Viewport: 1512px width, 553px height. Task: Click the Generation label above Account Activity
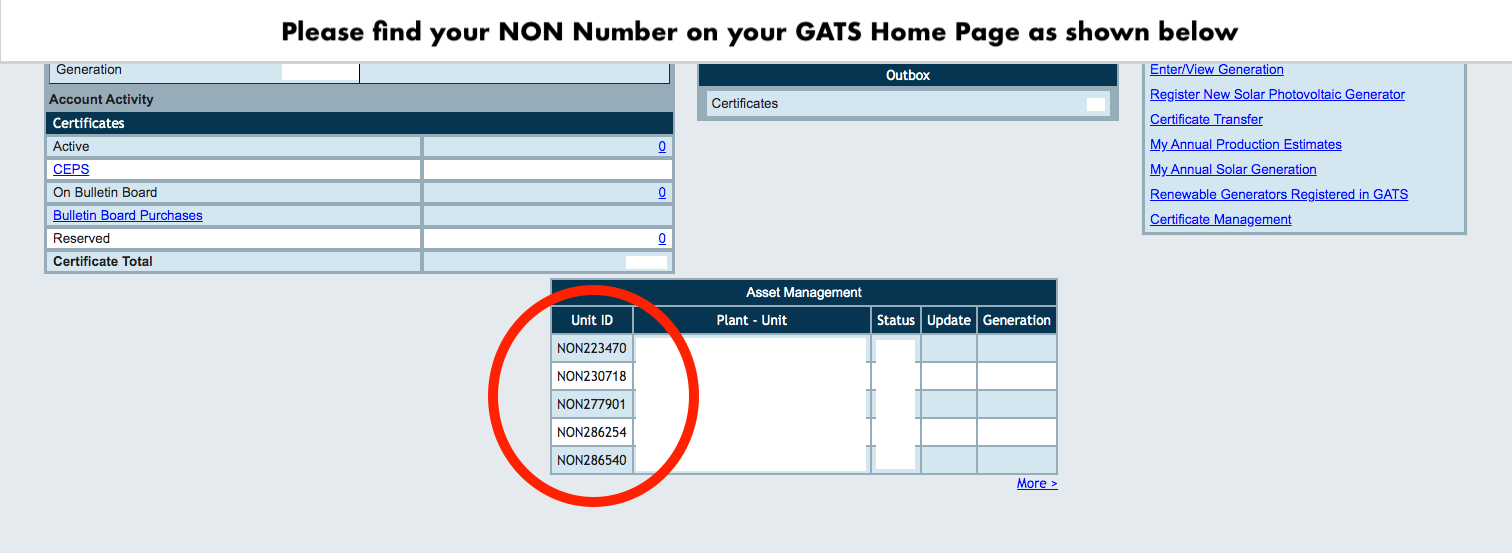pyautogui.click(x=89, y=69)
